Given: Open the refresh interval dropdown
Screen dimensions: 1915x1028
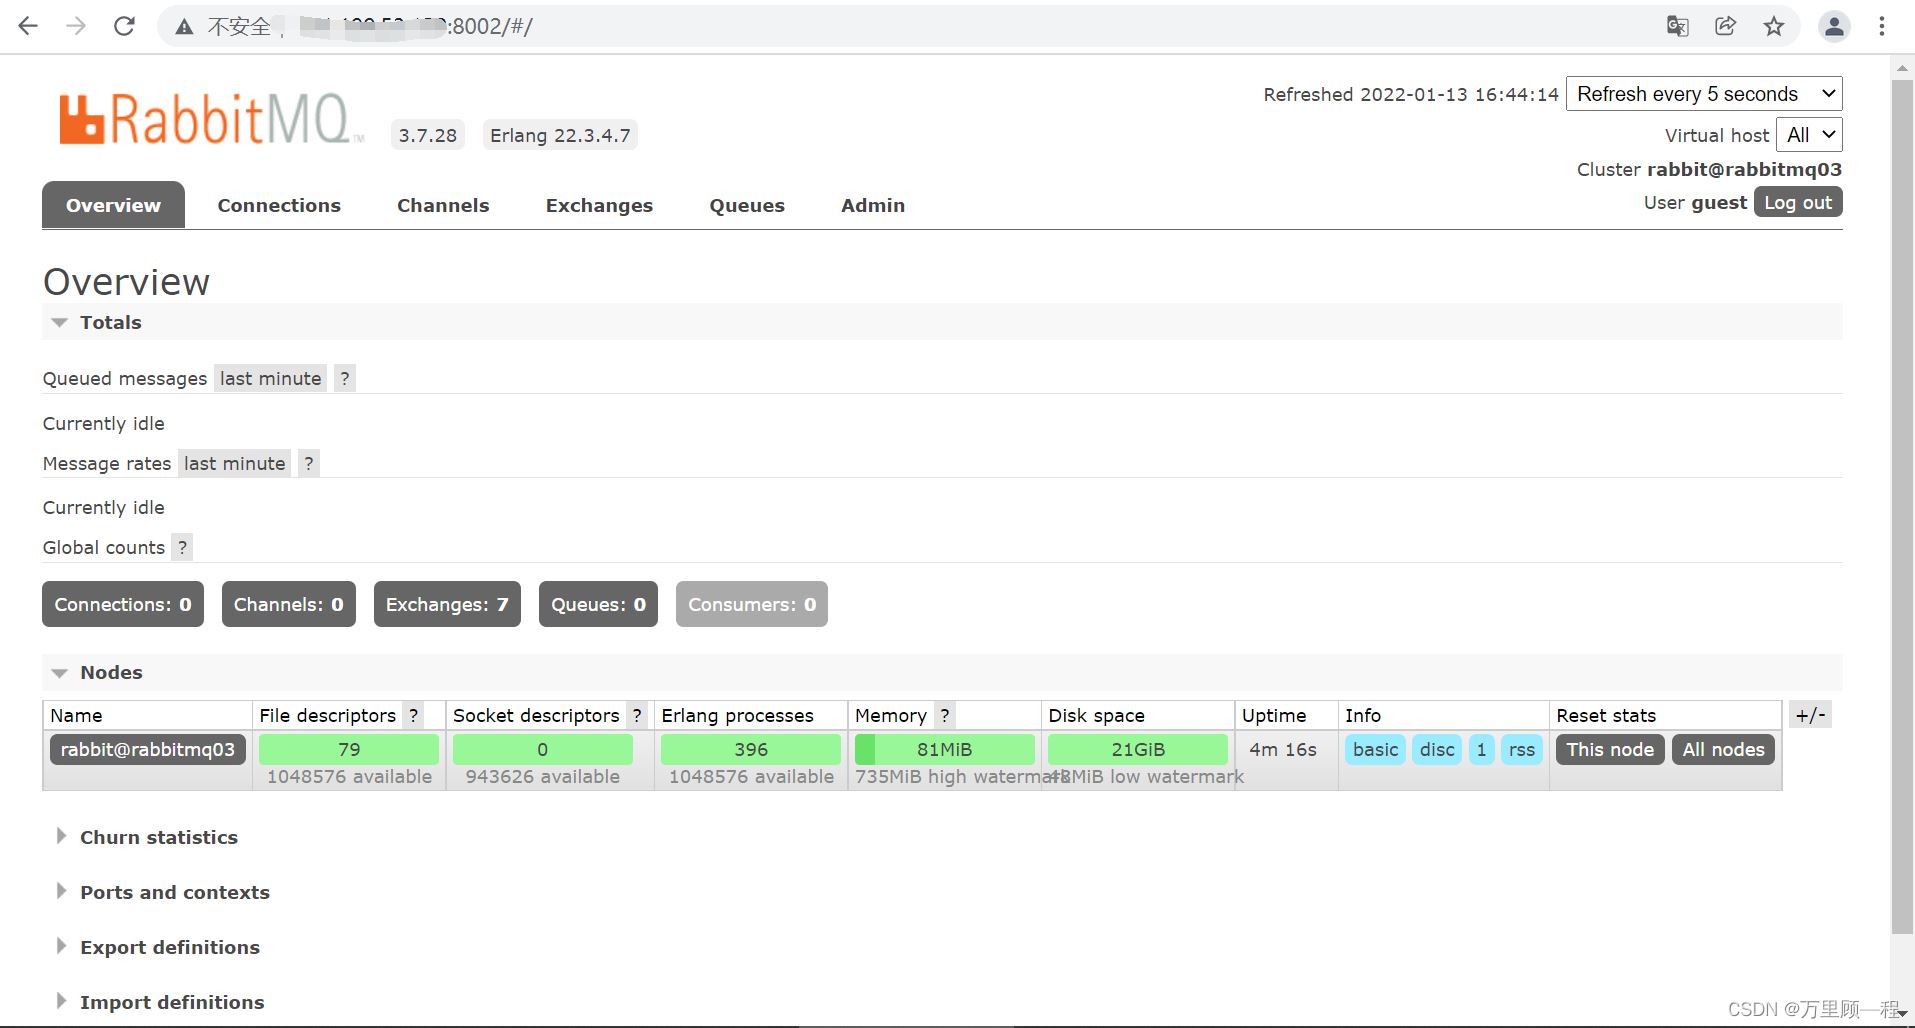Looking at the screenshot, I should pos(1704,94).
